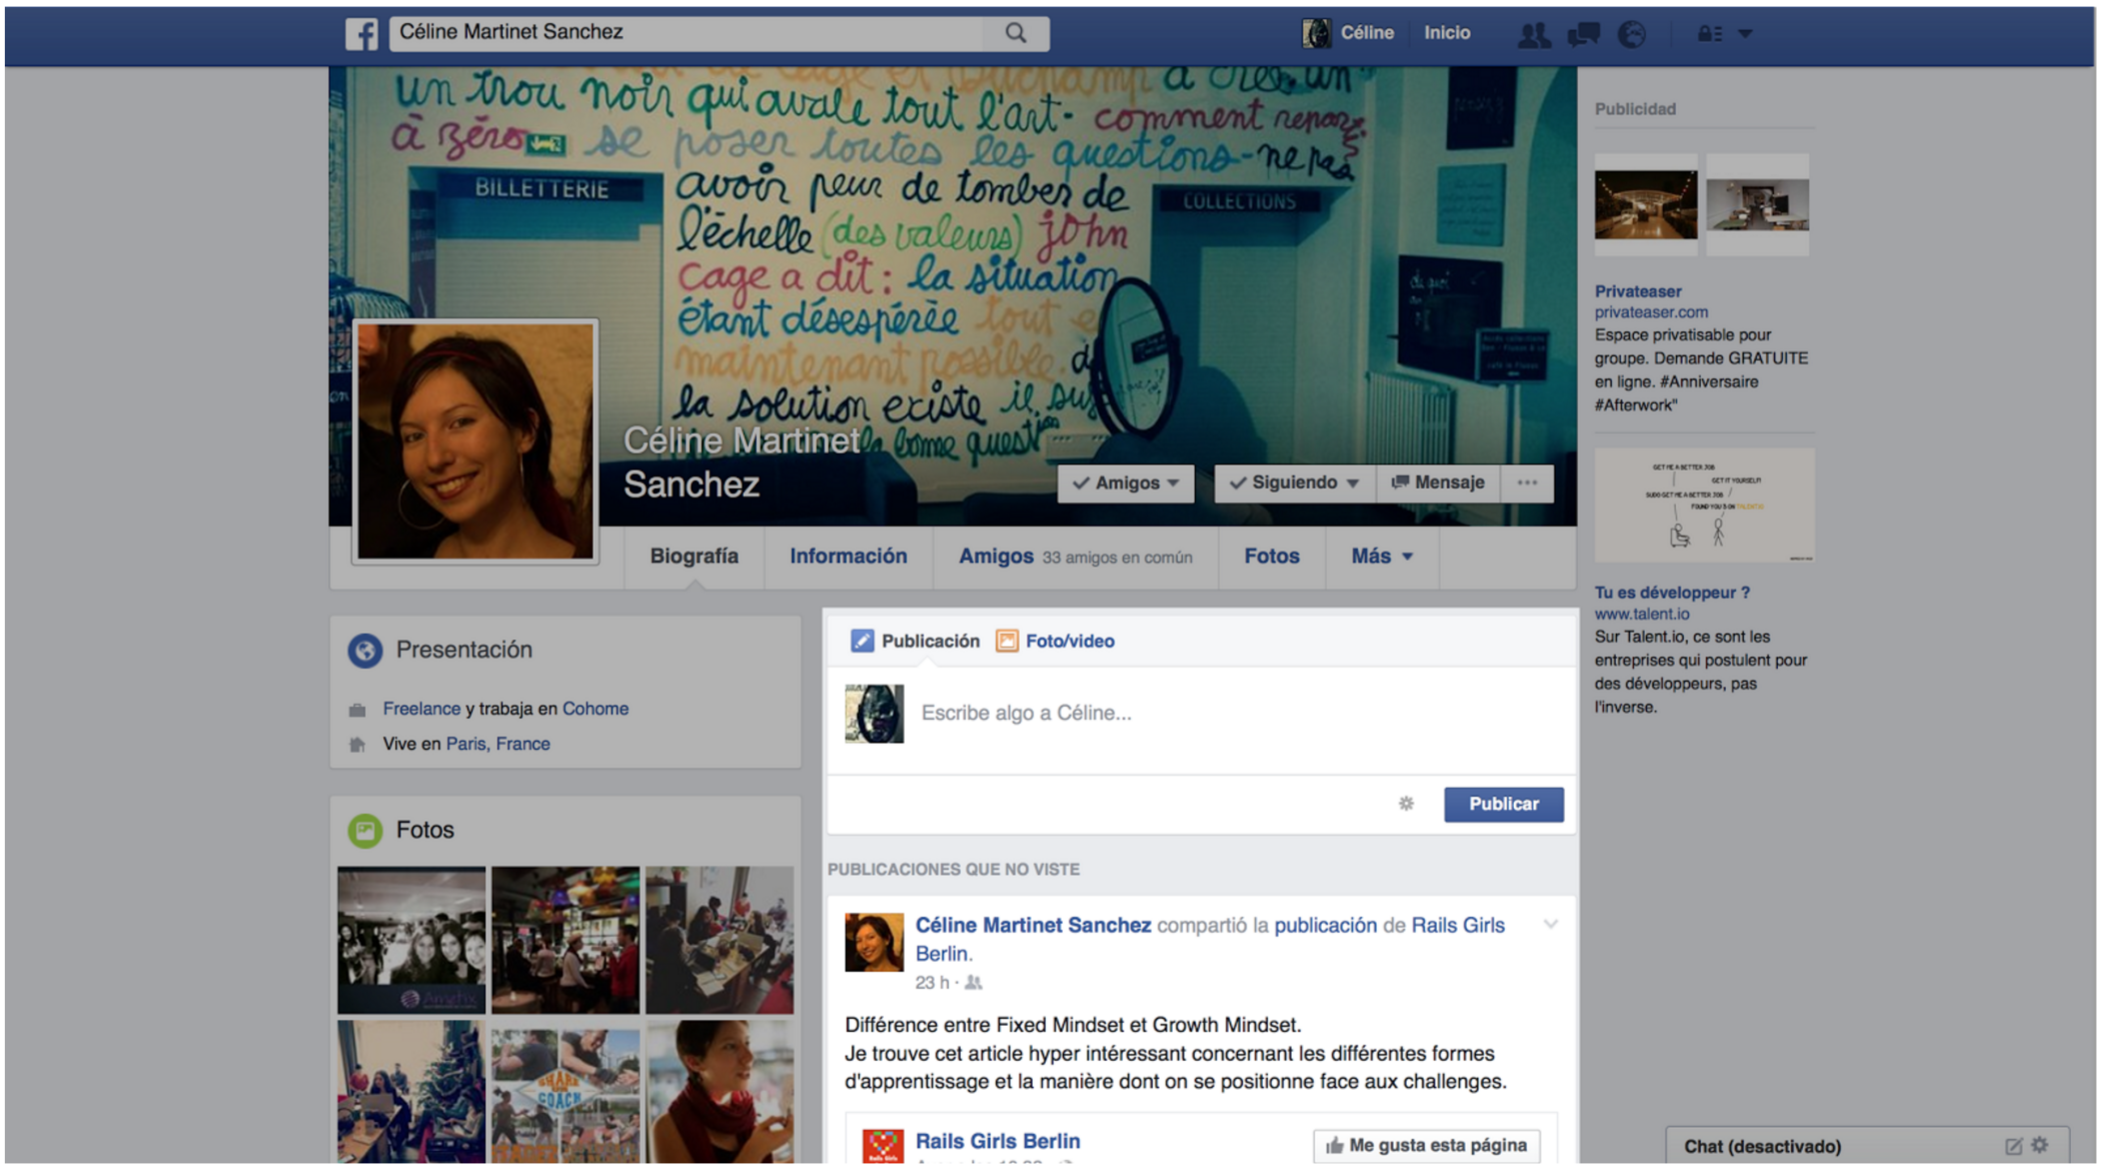Open the second Privateaser ad image
Image resolution: width=2102 pixels, height=1168 pixels.
coord(1757,205)
